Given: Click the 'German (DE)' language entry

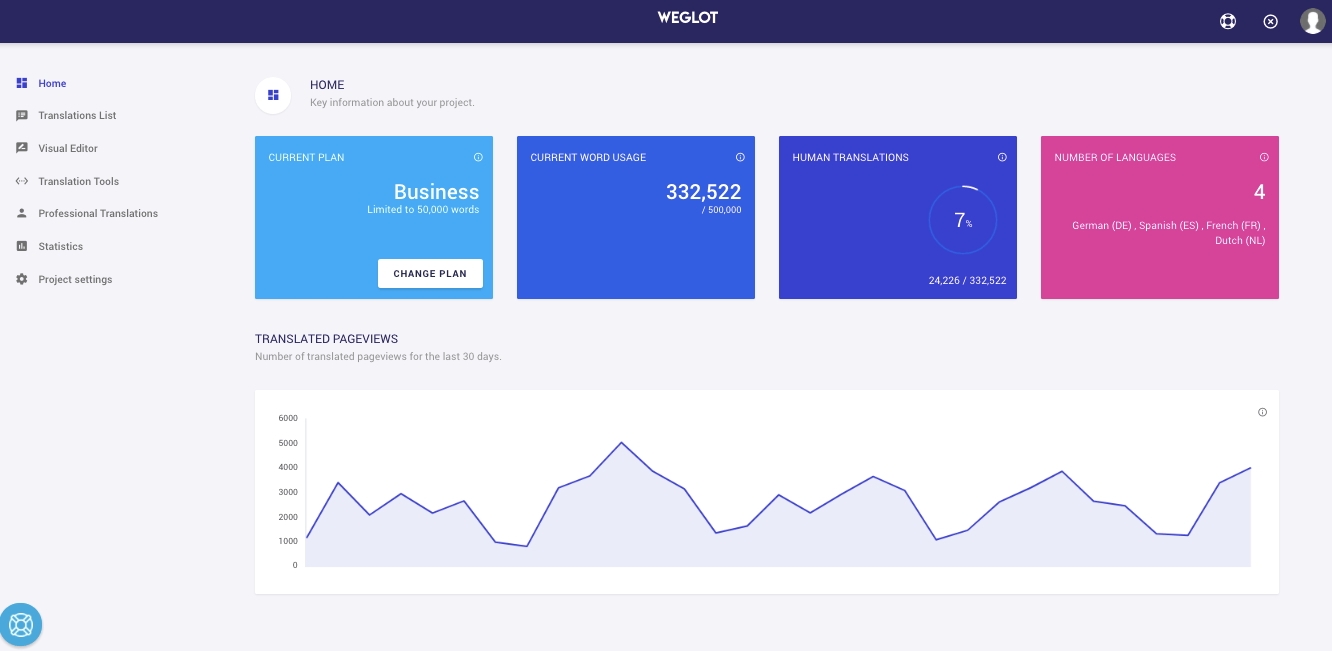Looking at the screenshot, I should (1104, 226).
